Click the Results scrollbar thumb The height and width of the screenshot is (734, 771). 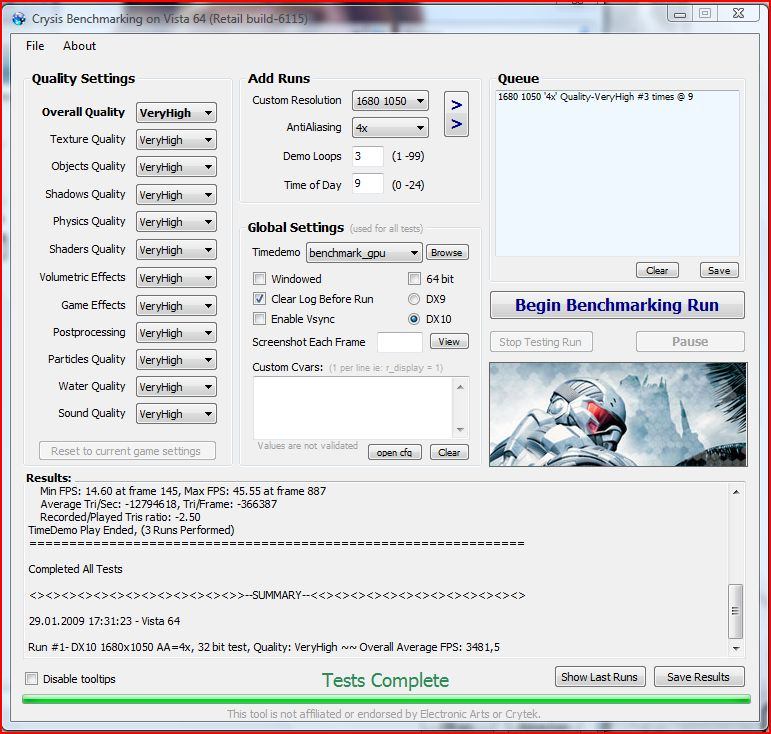[736, 611]
